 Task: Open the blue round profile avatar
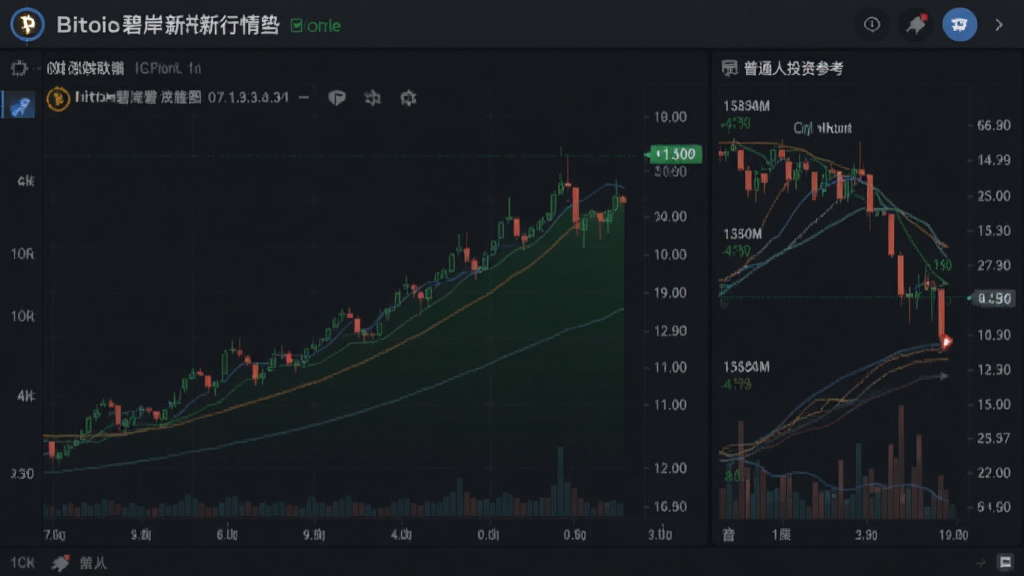959,25
